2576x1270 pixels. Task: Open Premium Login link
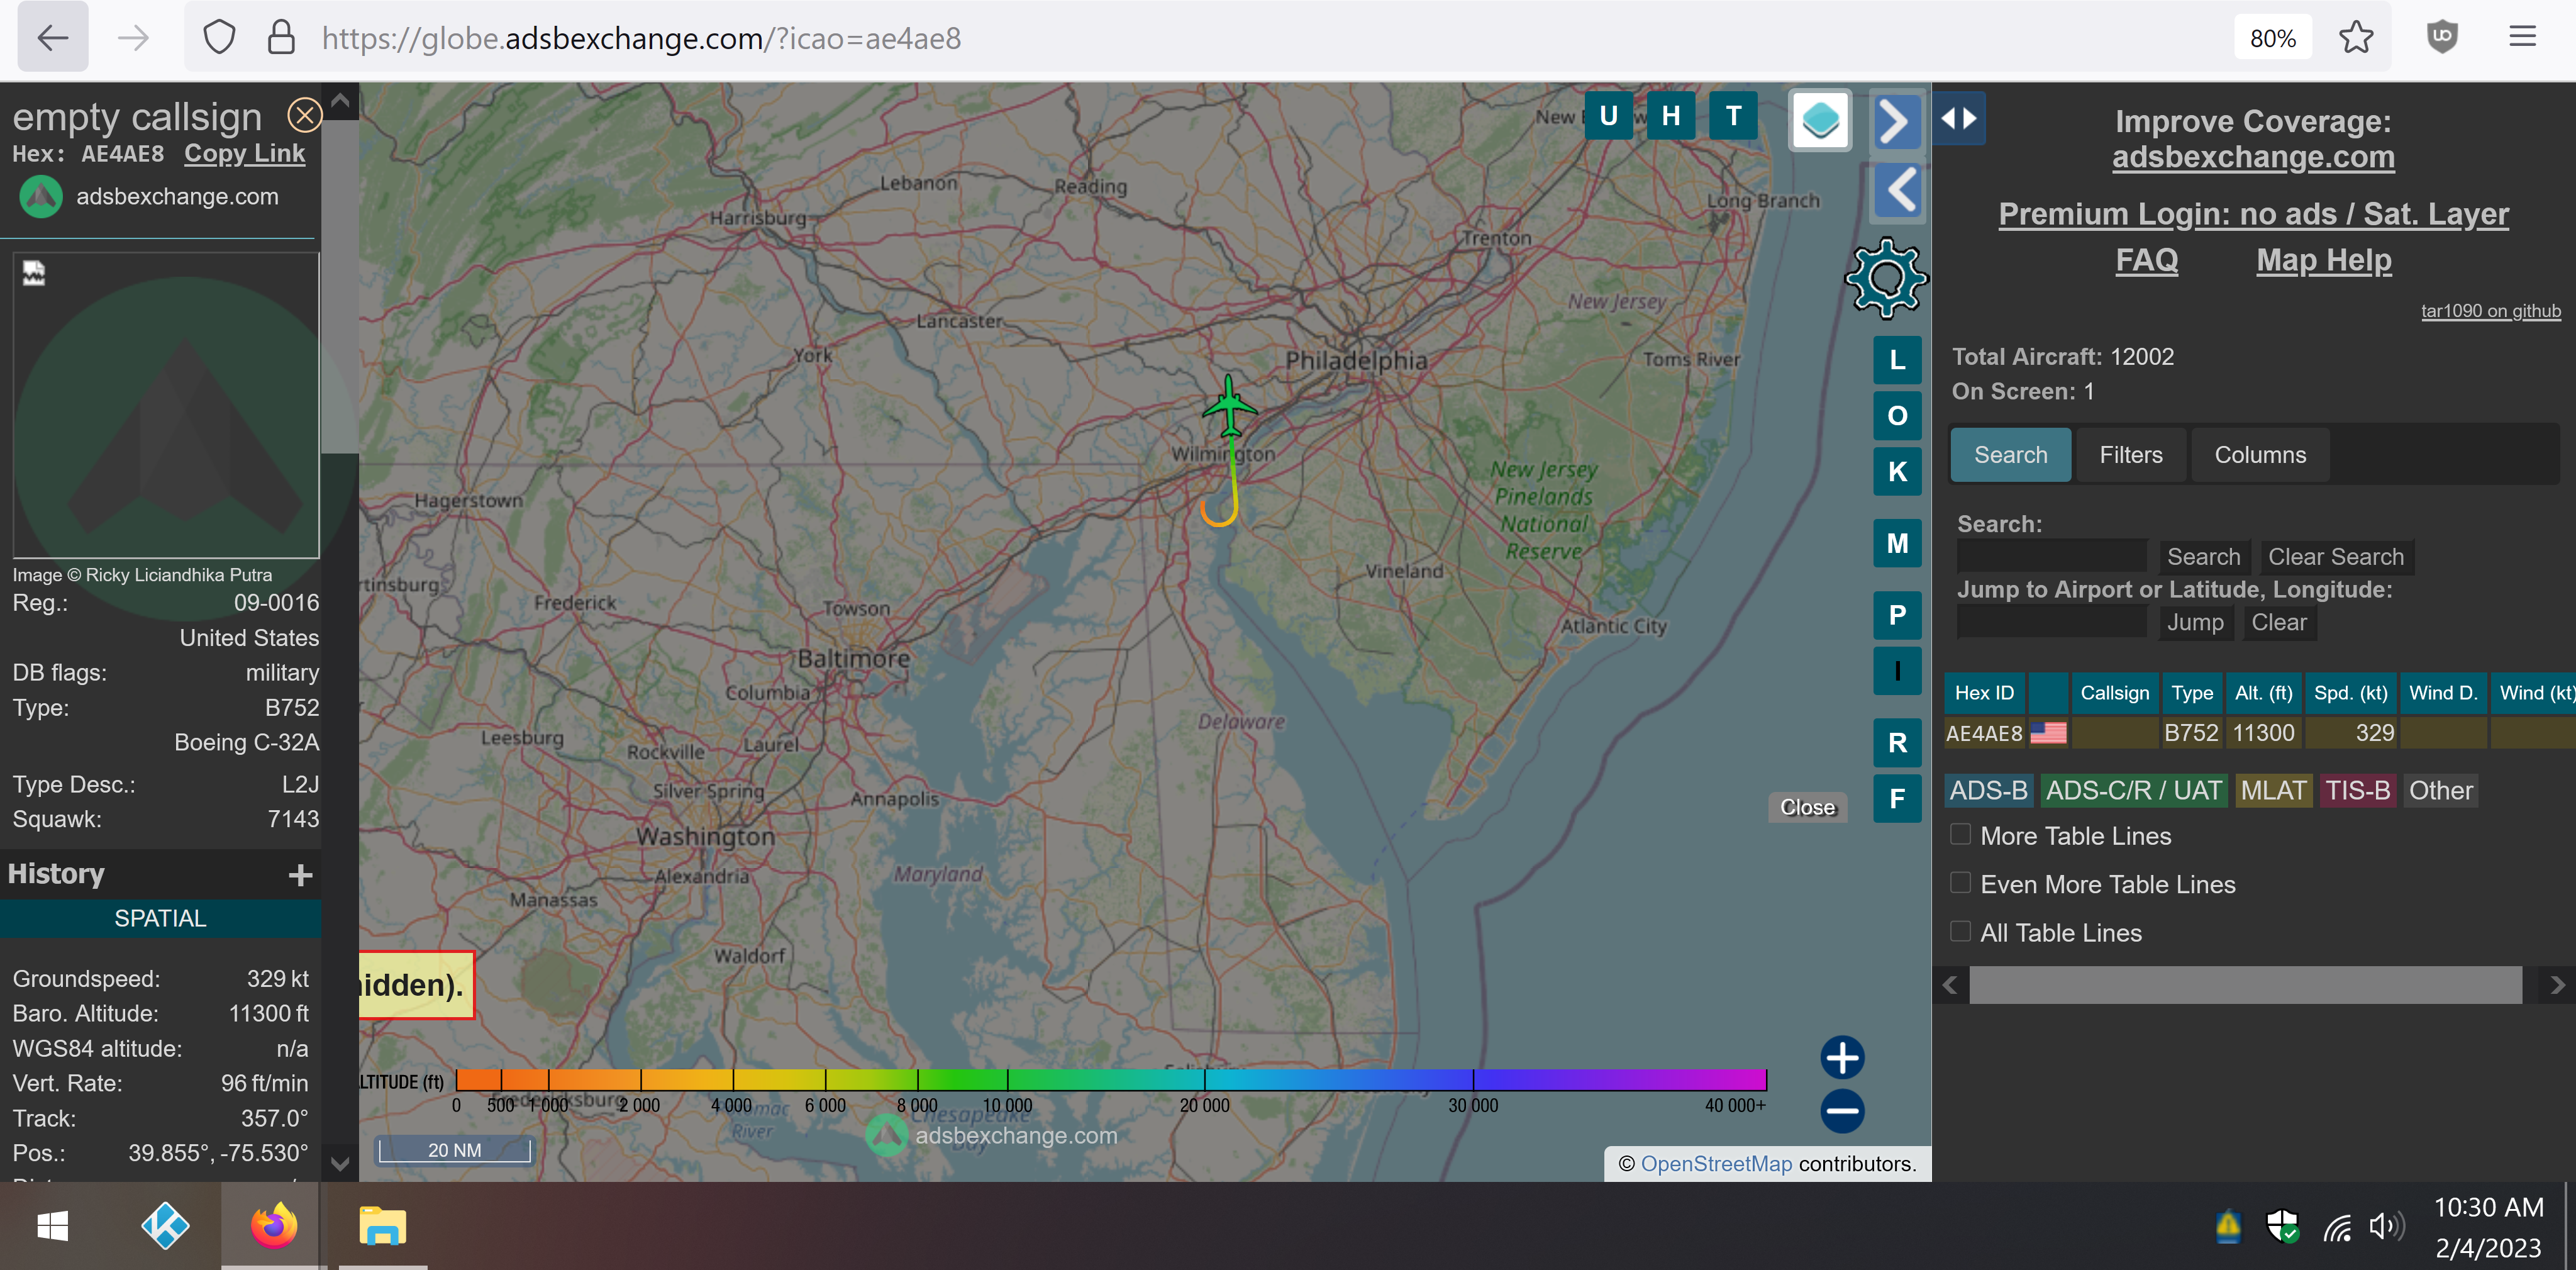point(2253,214)
